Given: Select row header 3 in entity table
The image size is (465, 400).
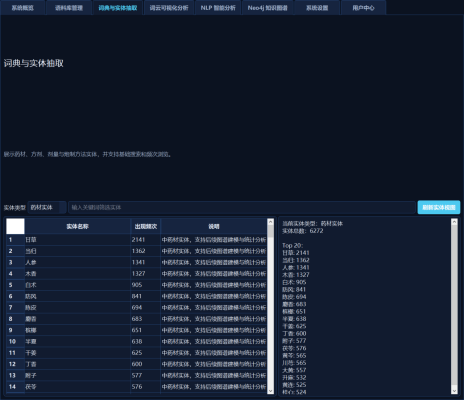Looking at the screenshot, I should point(15,262).
